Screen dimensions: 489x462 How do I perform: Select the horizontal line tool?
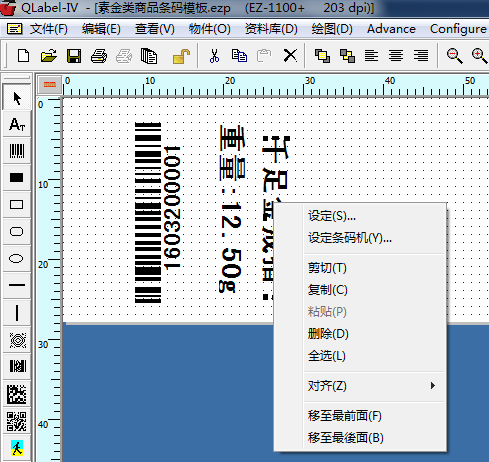click(17, 285)
